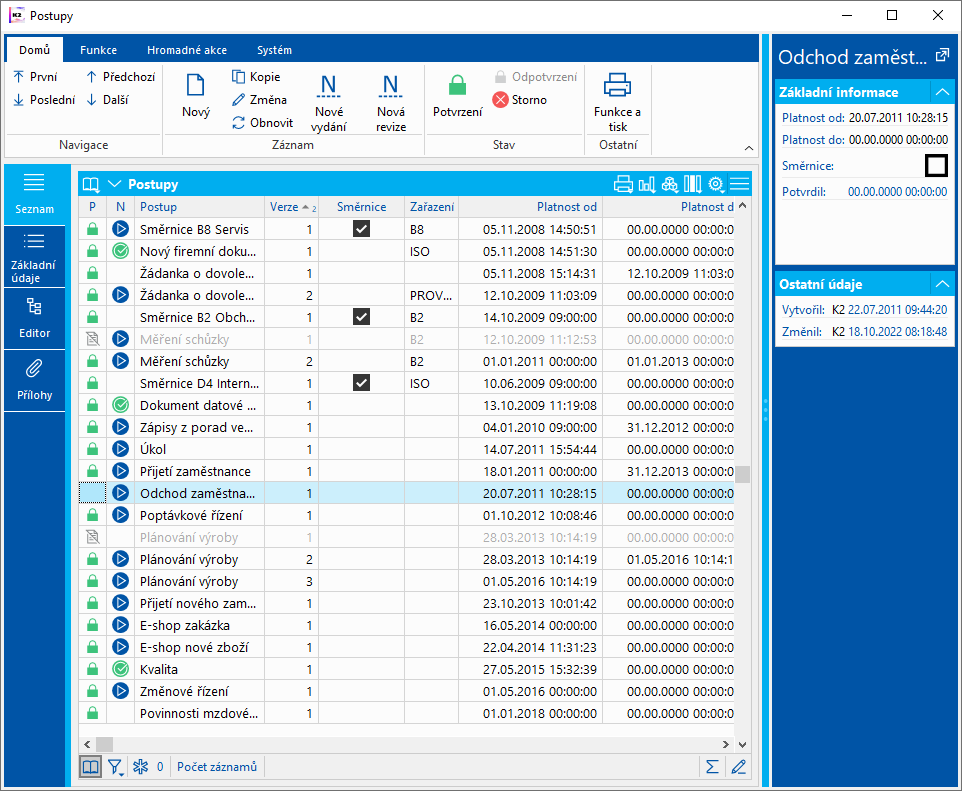
Task: Open the Systém ribbon tab
Action: pyautogui.click(x=274, y=50)
